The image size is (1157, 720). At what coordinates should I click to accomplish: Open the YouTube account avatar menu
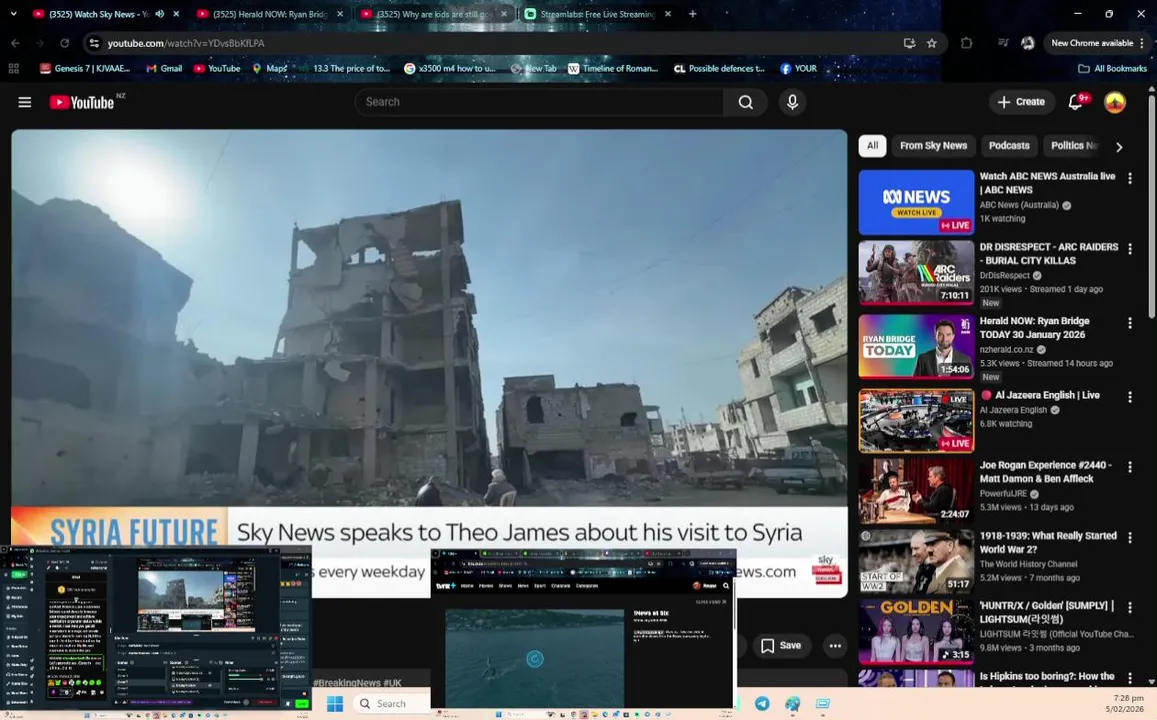pos(1114,102)
